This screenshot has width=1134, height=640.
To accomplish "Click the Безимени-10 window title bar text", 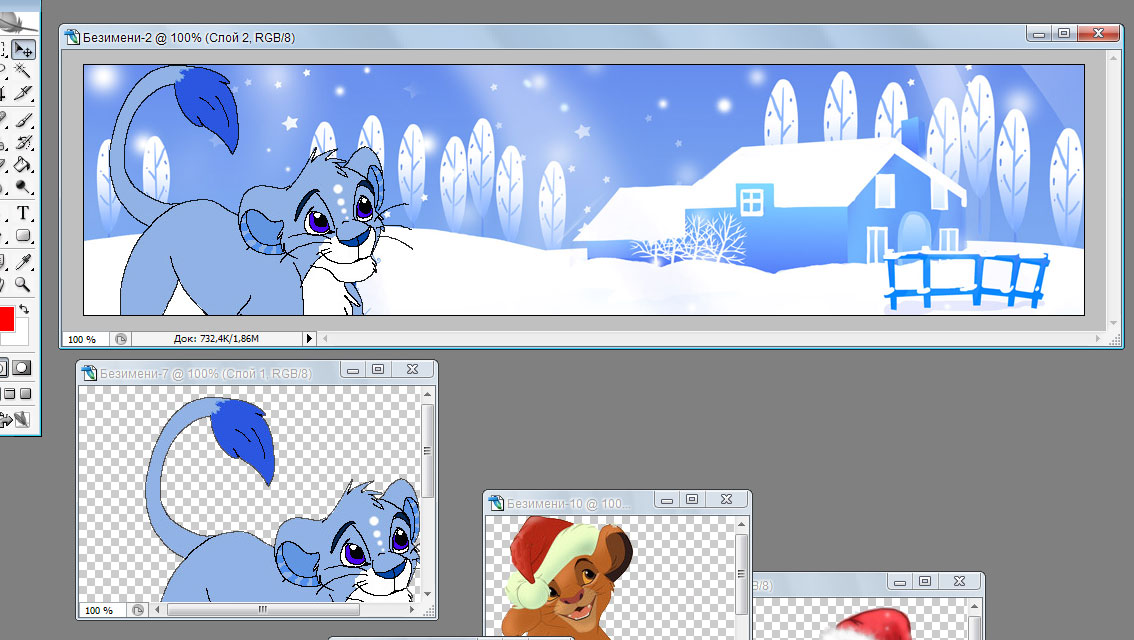I will click(x=569, y=503).
